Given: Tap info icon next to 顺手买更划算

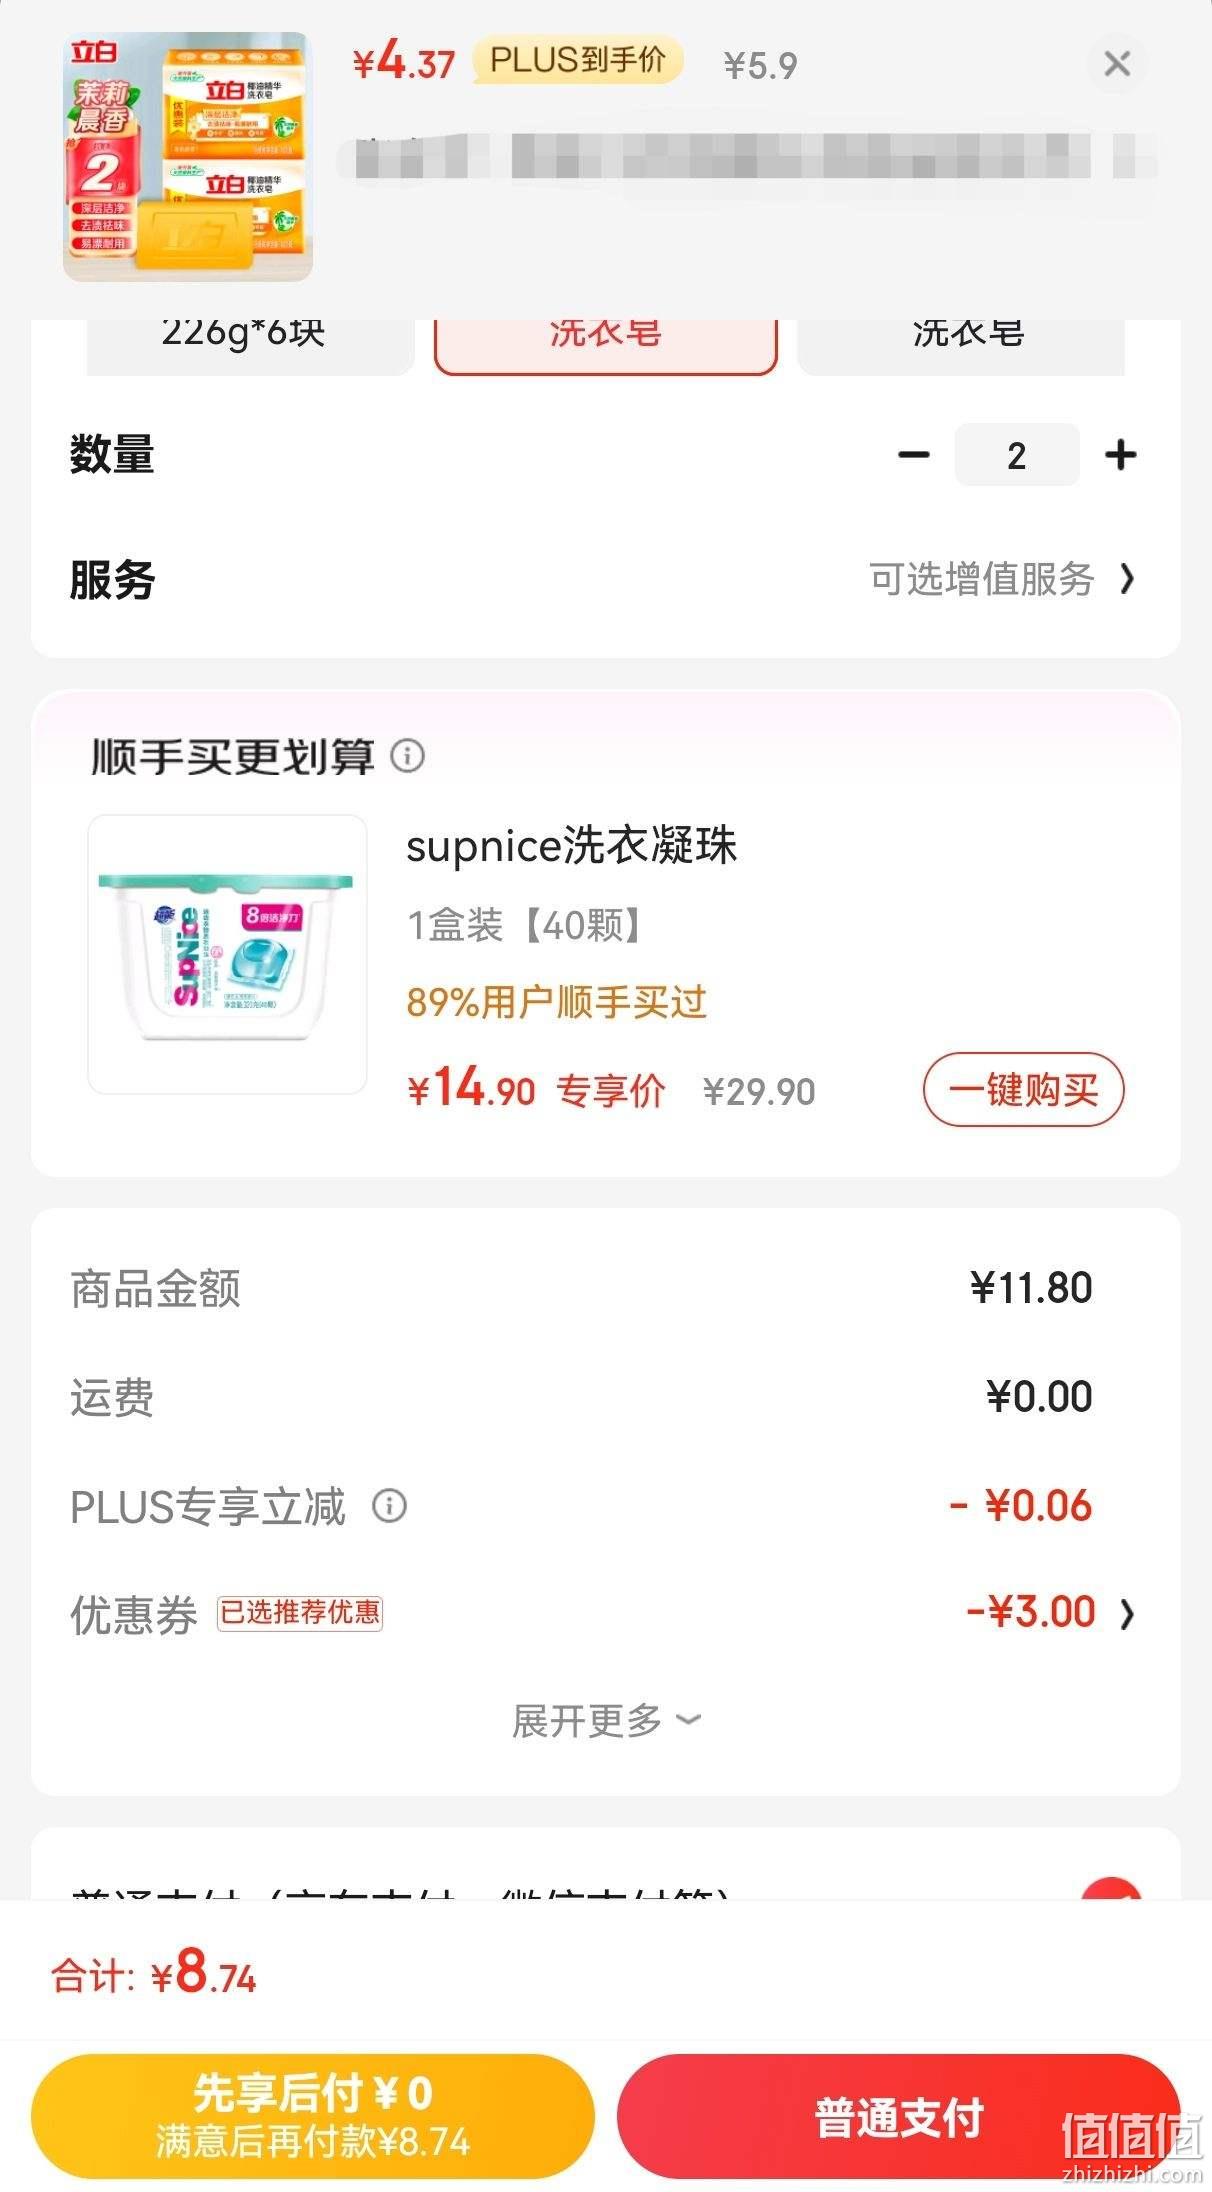Looking at the screenshot, I should pyautogui.click(x=407, y=755).
